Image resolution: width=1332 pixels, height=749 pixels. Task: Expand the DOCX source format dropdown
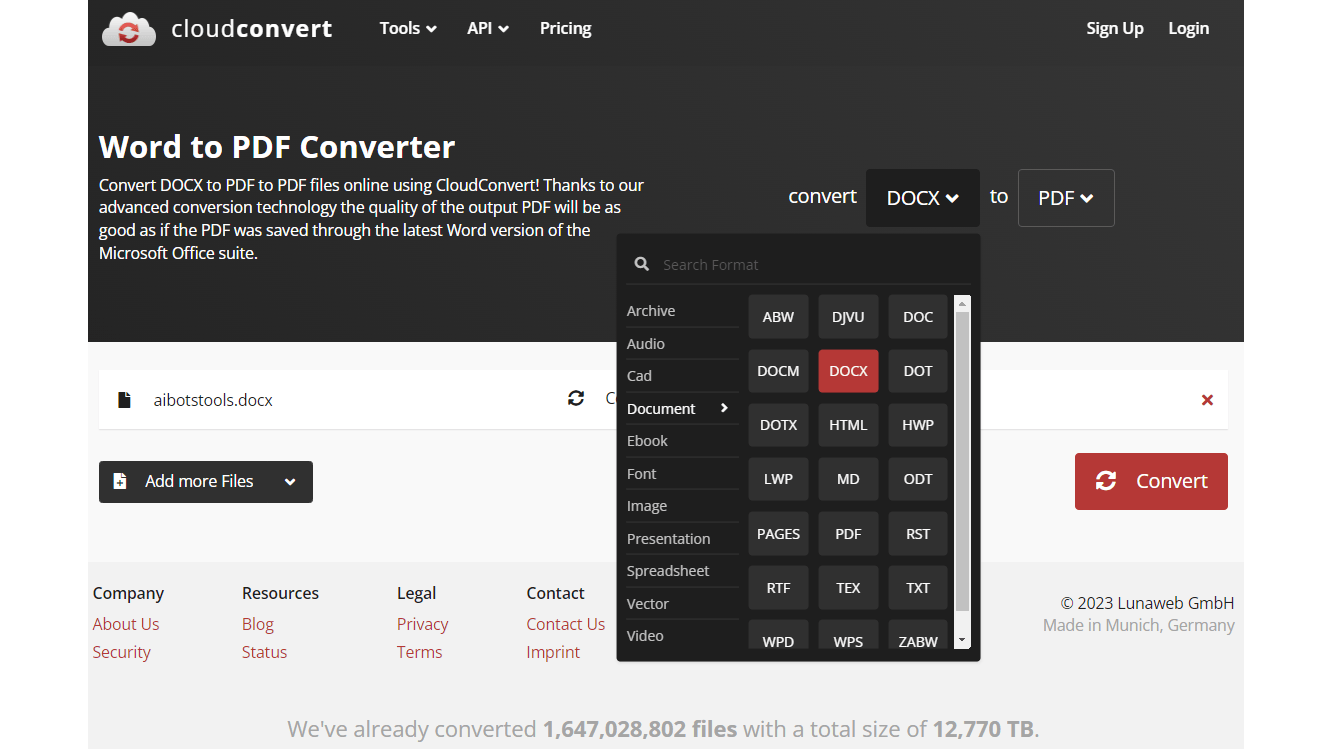click(x=923, y=198)
